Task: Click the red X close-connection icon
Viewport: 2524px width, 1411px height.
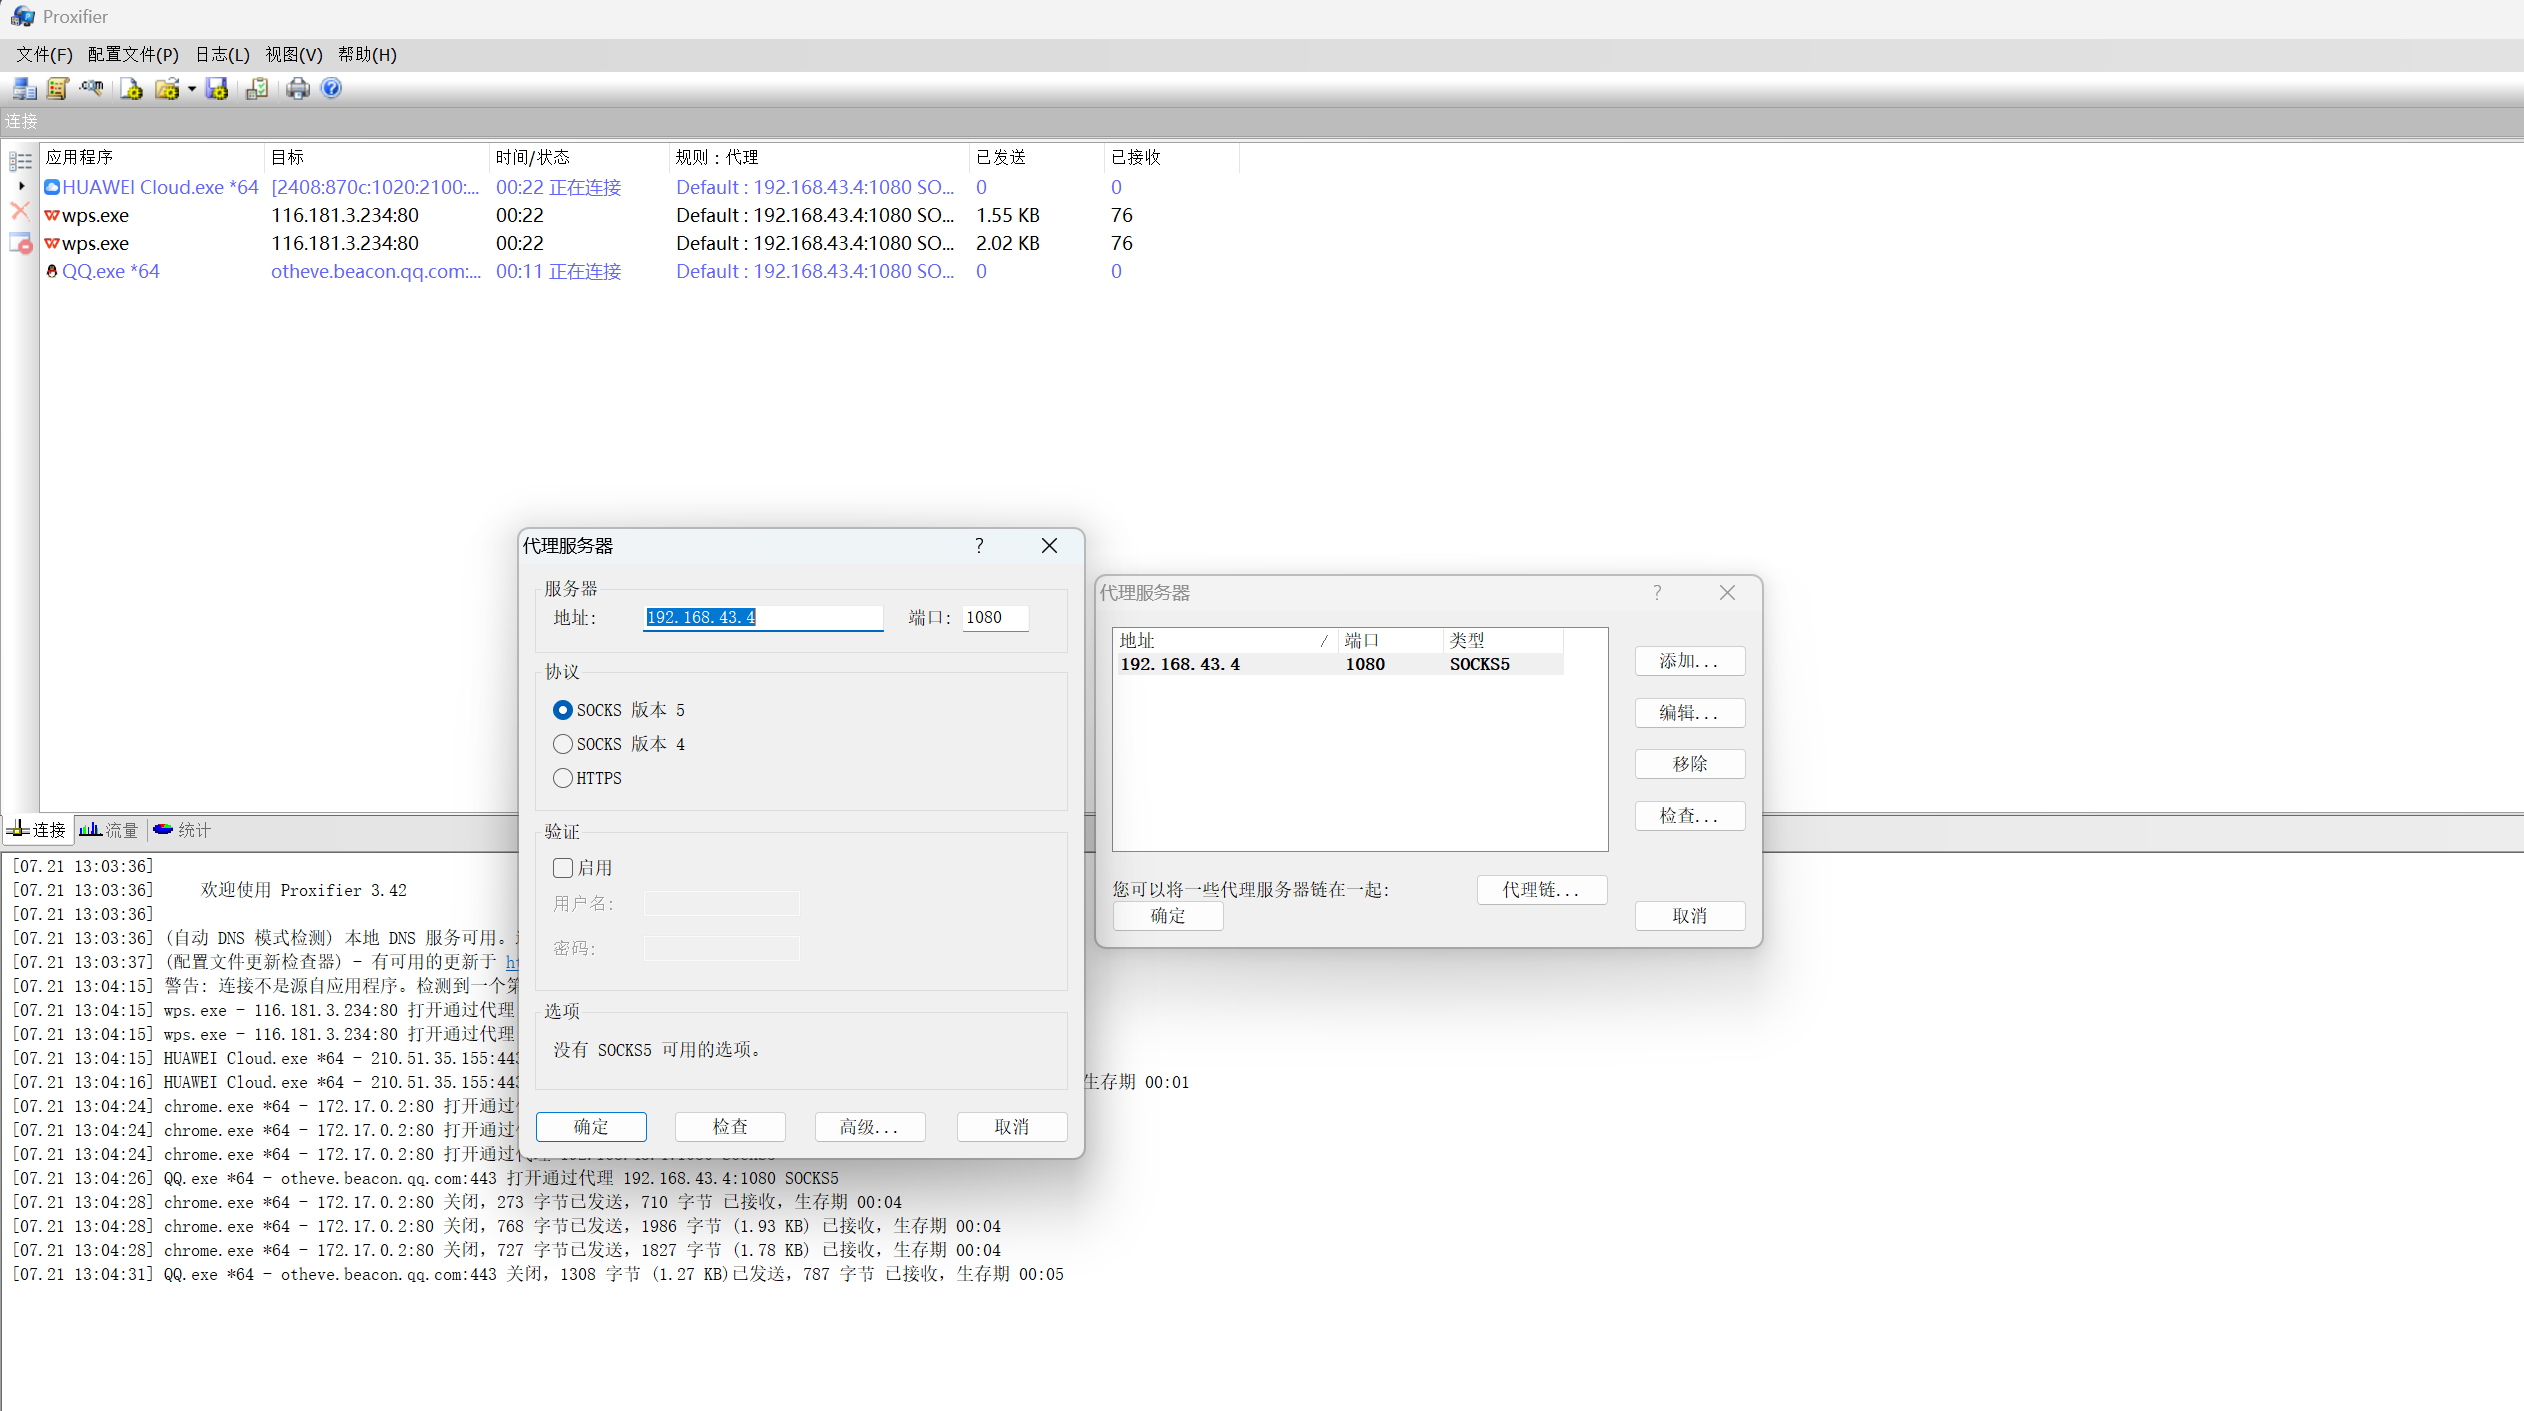Action: pos(20,211)
